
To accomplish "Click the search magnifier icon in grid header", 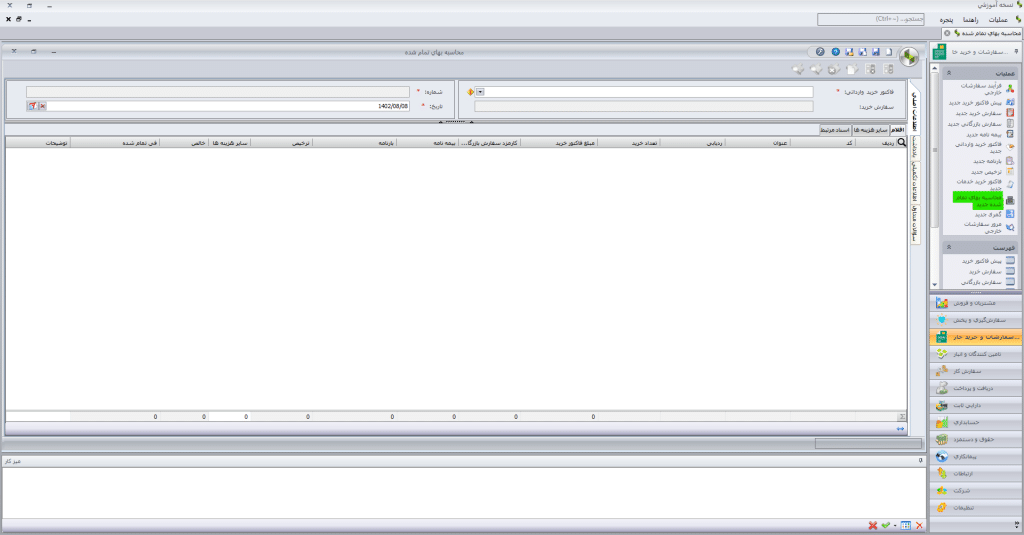I will click(902, 142).
